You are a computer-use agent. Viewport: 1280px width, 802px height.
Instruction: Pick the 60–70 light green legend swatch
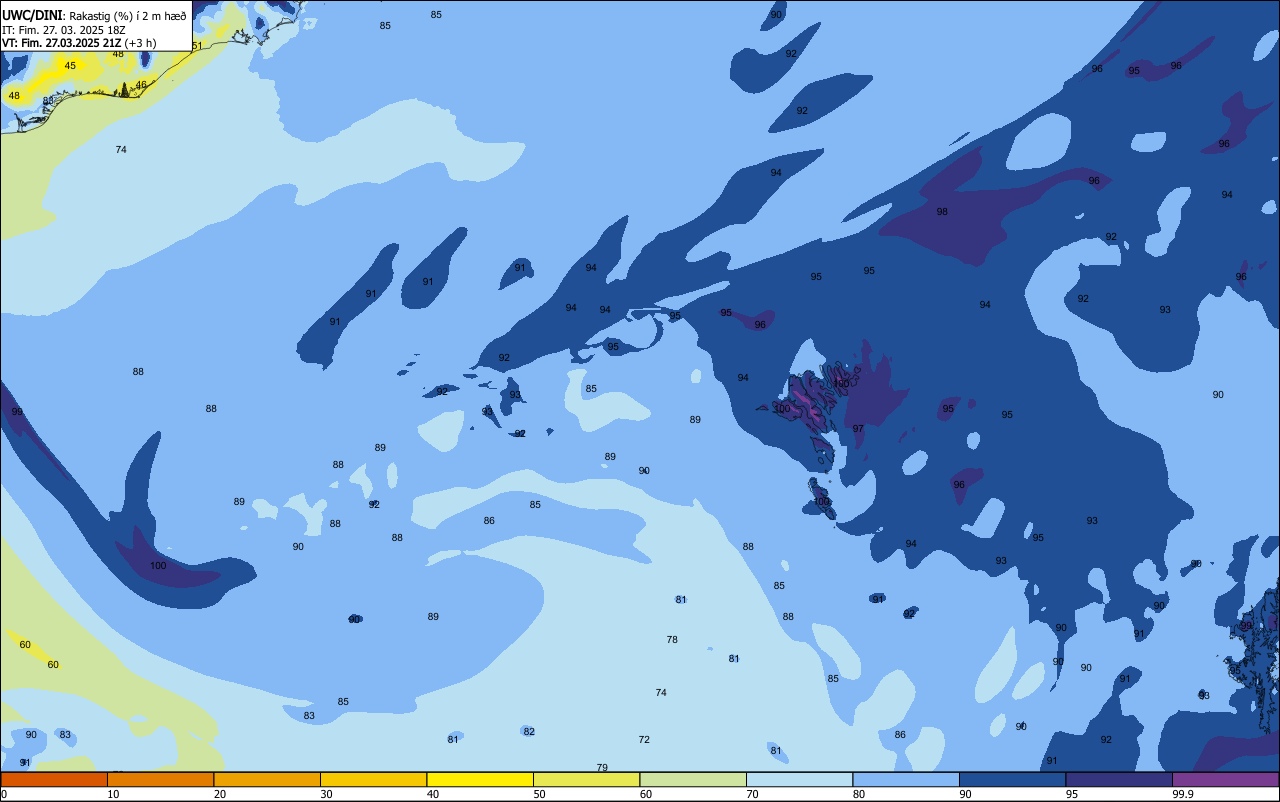(693, 779)
